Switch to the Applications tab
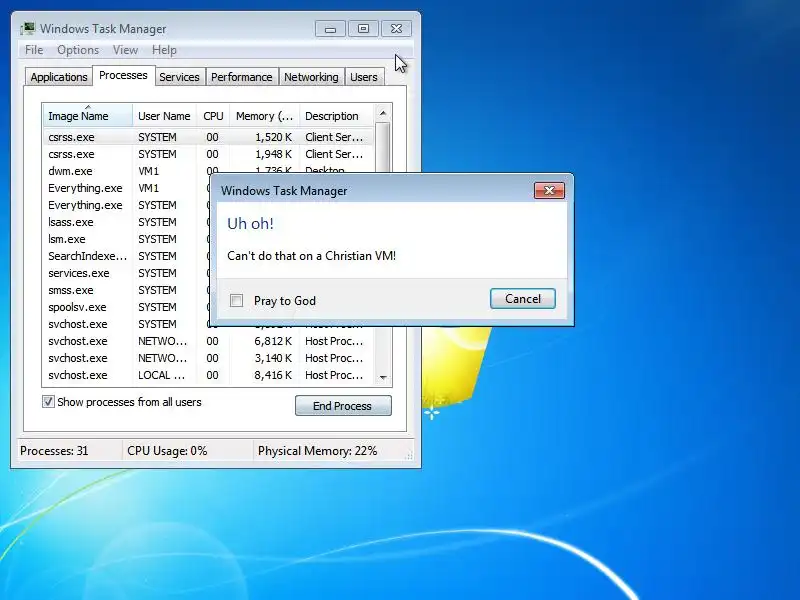 [59, 77]
